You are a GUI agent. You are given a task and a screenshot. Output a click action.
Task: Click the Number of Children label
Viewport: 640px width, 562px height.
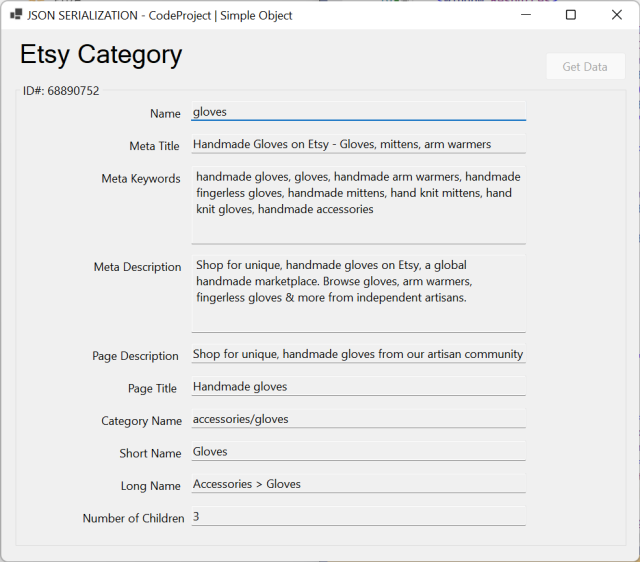tap(133, 518)
